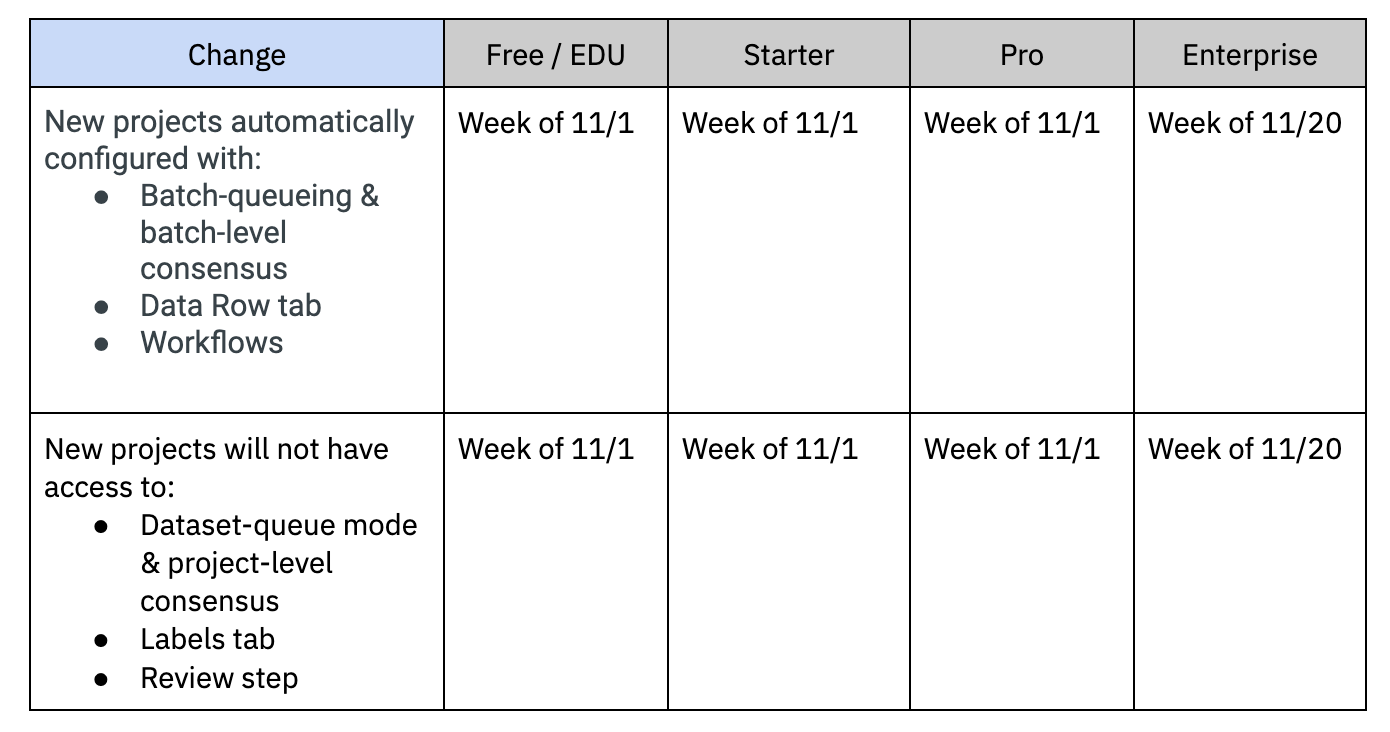Select the Starter column header
The width and height of the screenshot is (1390, 732).
click(x=789, y=54)
